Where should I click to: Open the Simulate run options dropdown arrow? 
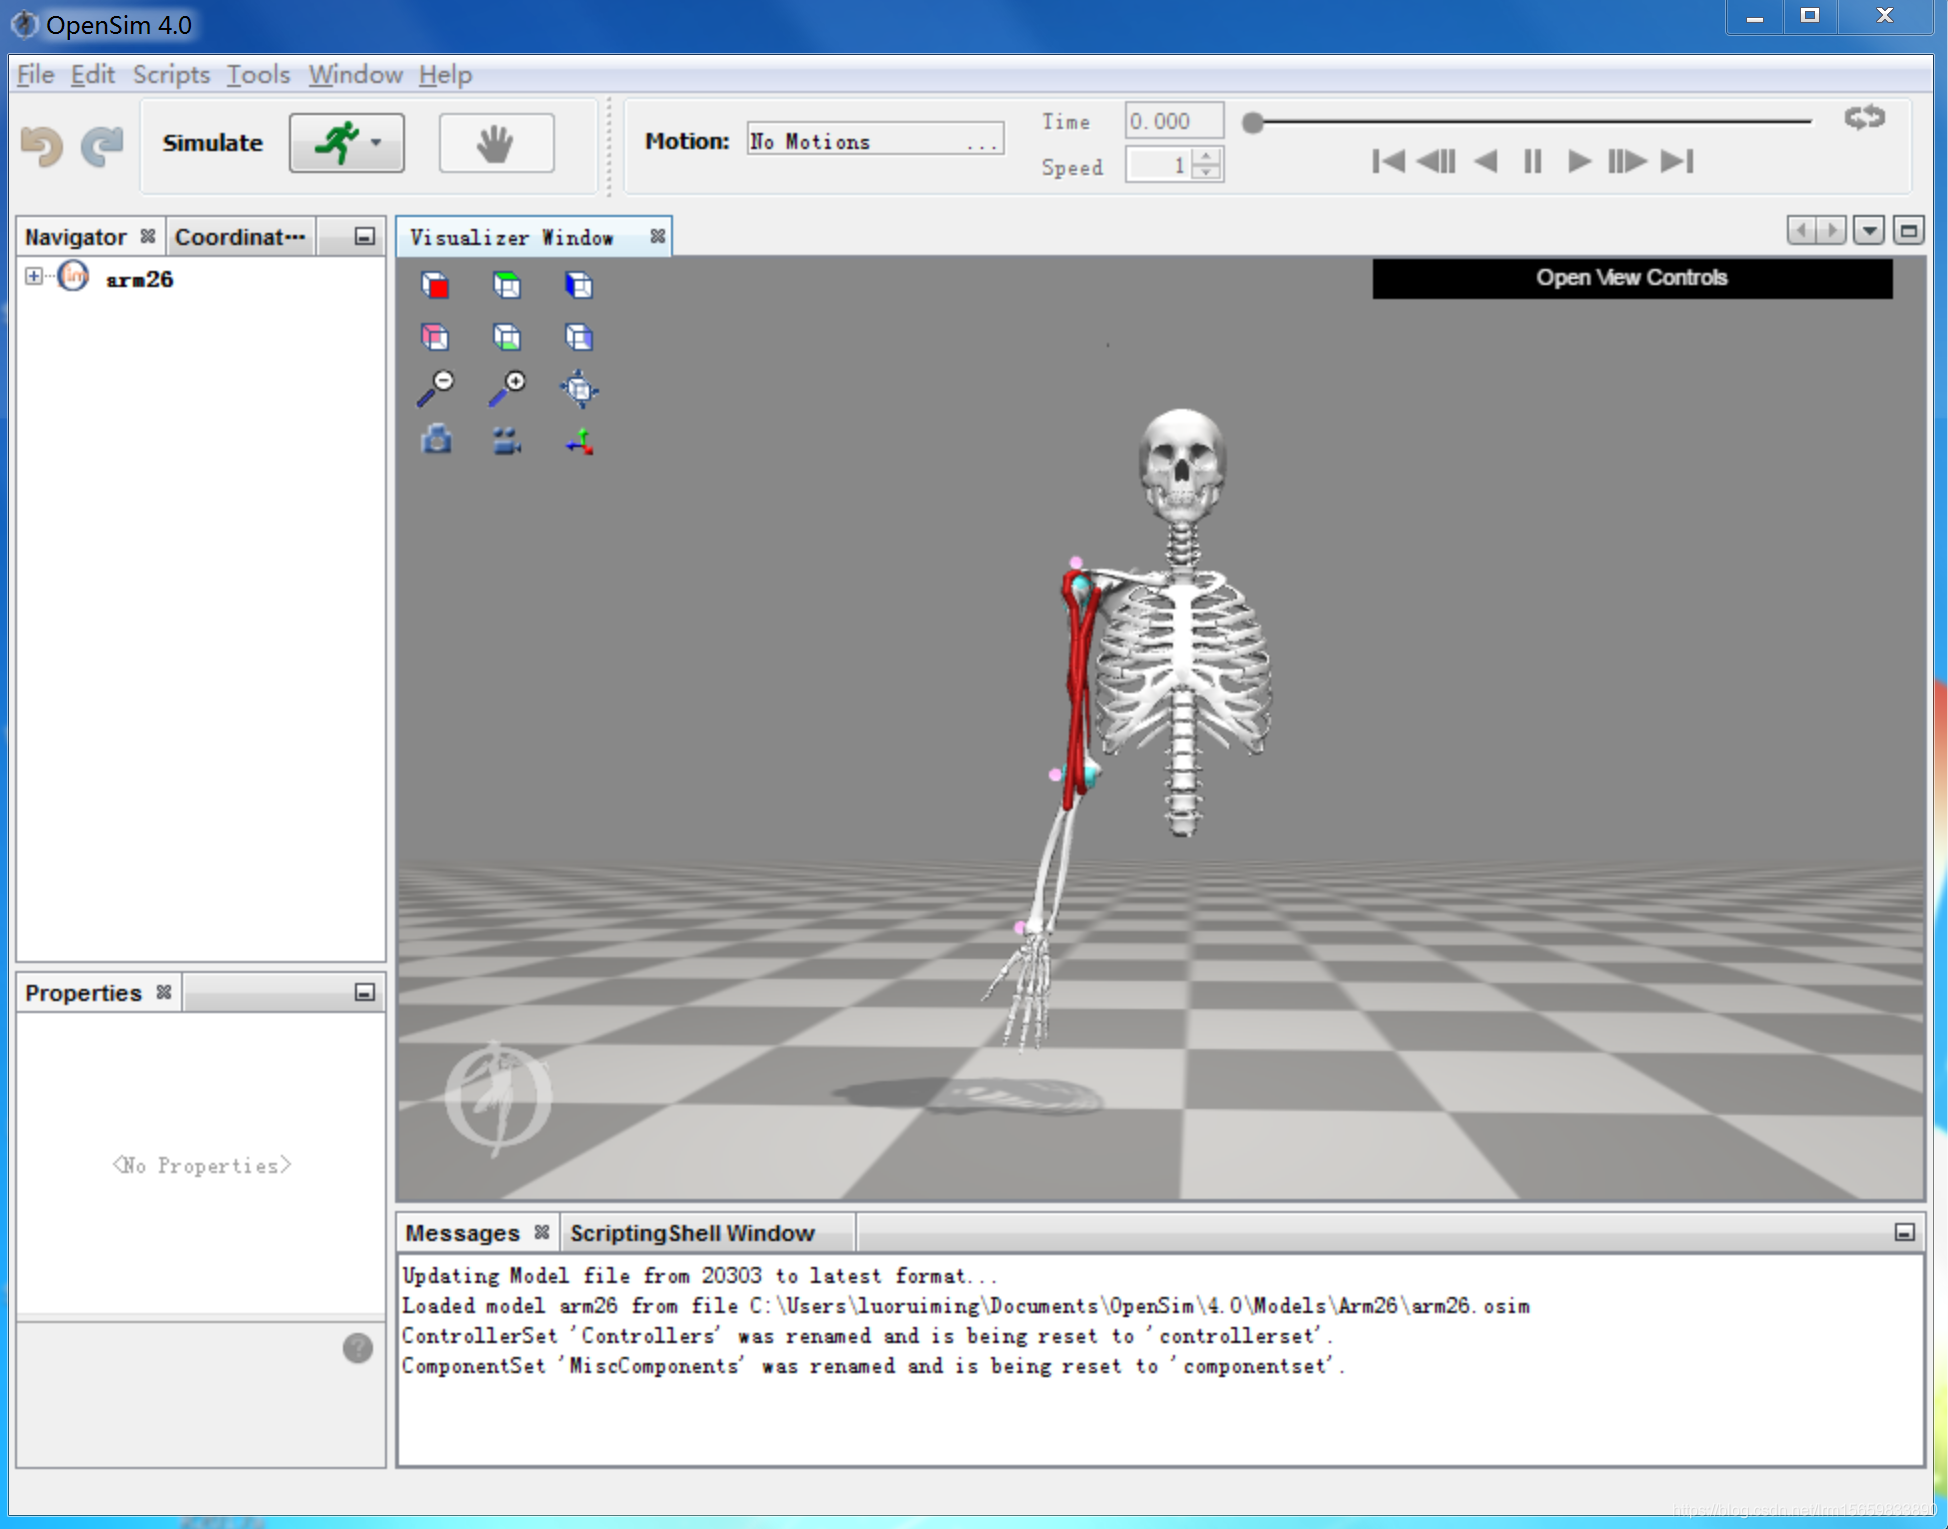377,143
